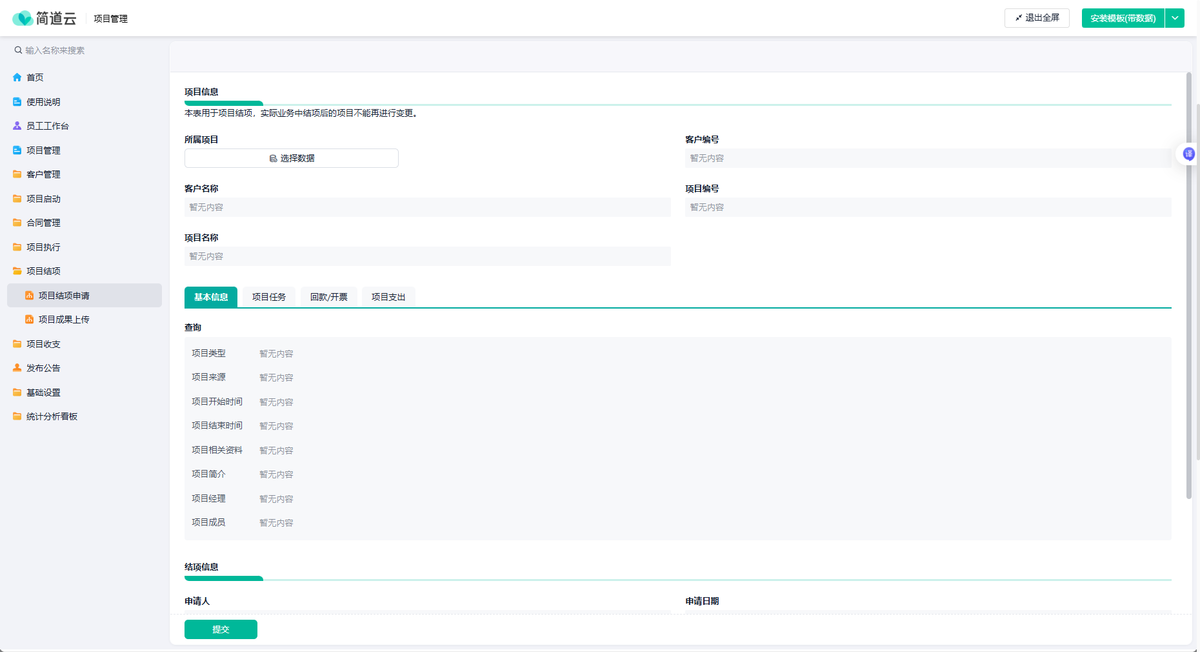The image size is (1200, 652).
Task: Click the 员工工作台 person icon
Action: point(17,126)
